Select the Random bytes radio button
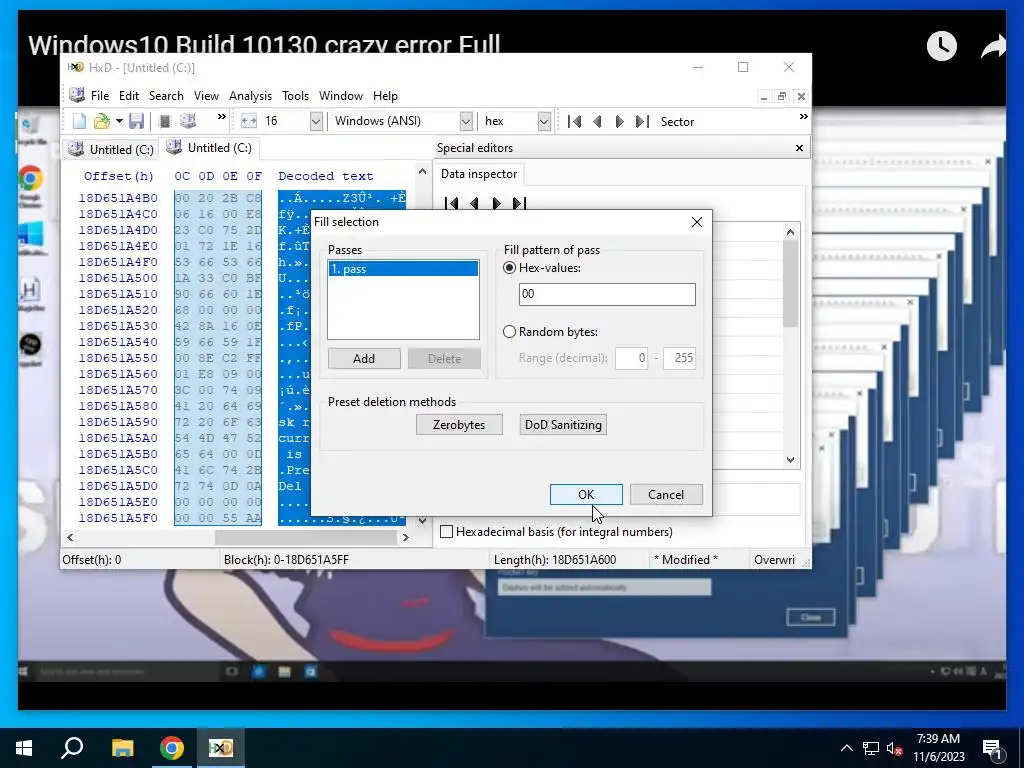The image size is (1024, 768). 509,332
